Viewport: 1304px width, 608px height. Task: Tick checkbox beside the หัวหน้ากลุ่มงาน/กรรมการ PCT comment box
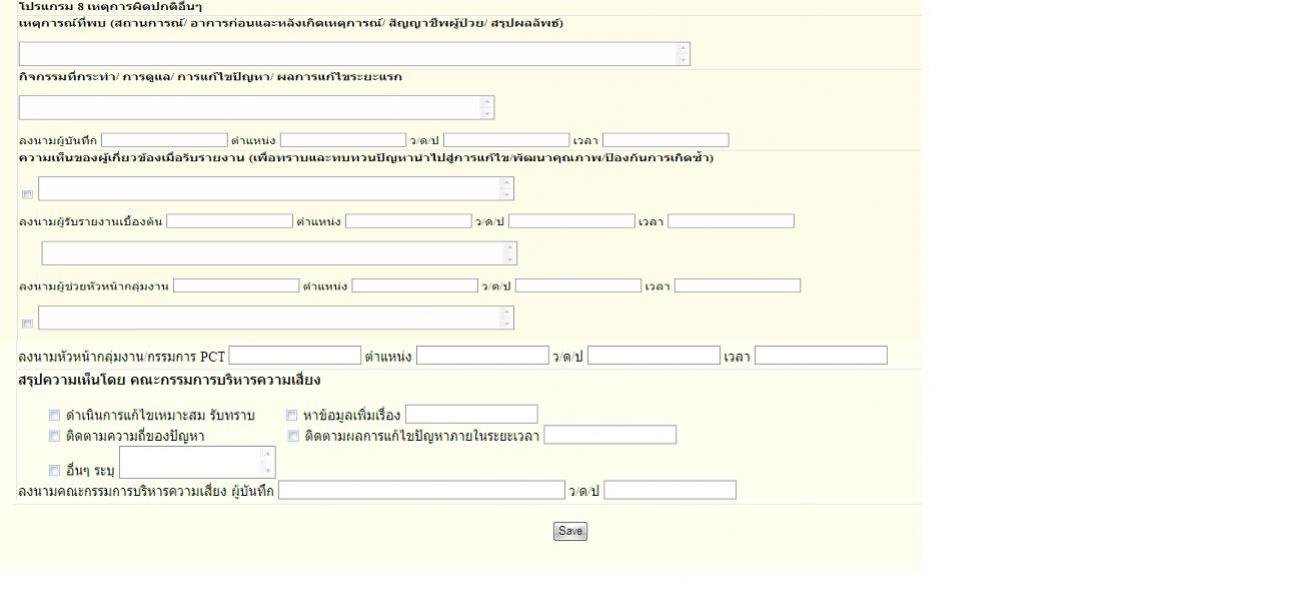click(27, 323)
